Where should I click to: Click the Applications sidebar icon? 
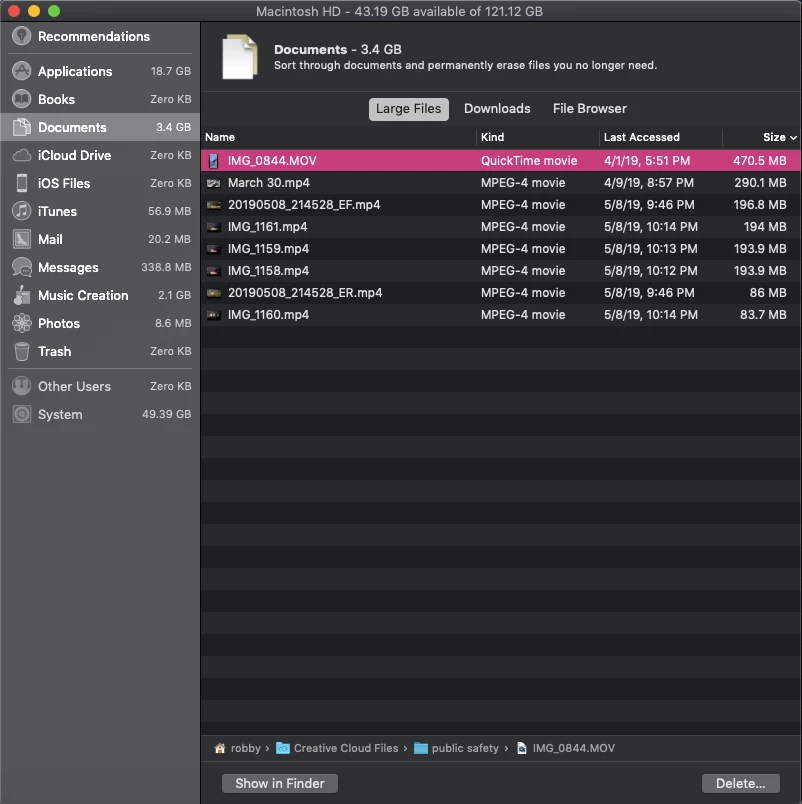tap(22, 71)
